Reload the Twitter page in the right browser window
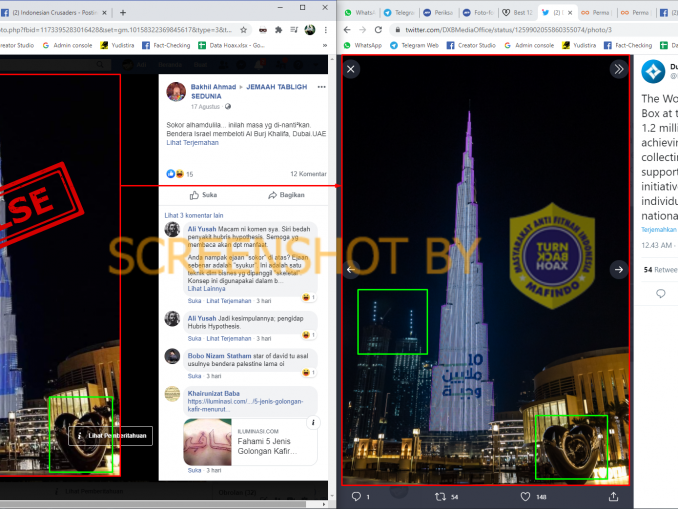 (378, 30)
